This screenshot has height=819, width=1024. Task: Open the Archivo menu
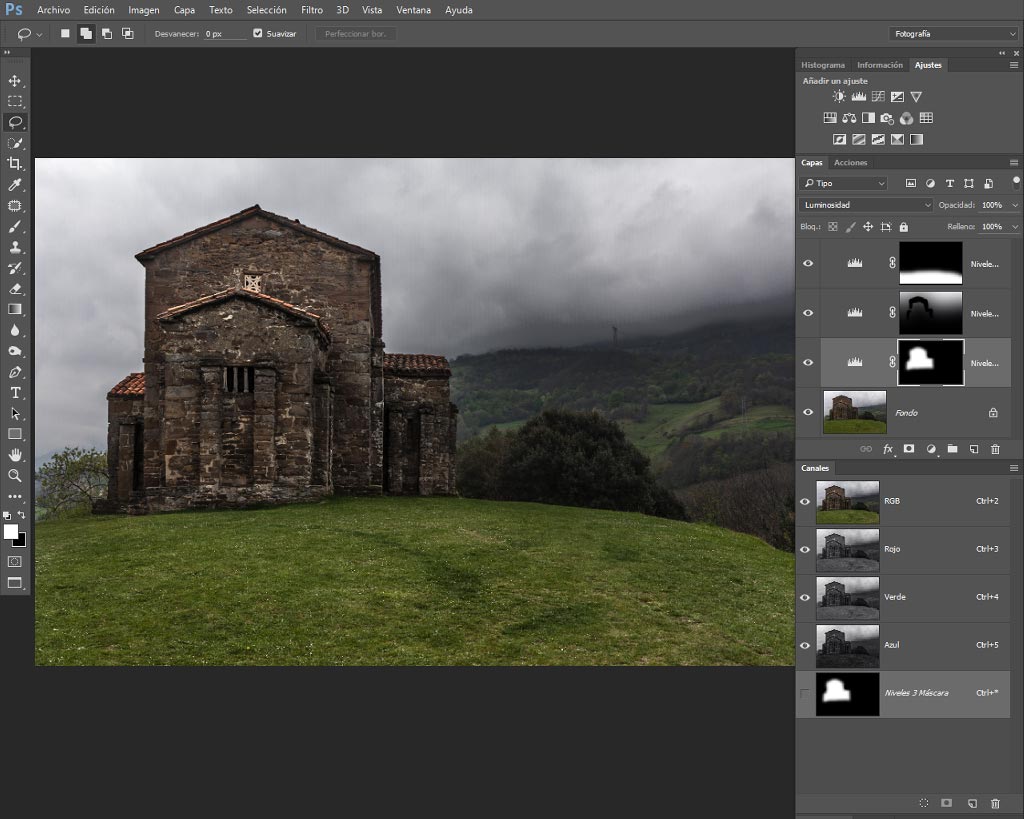pos(54,10)
